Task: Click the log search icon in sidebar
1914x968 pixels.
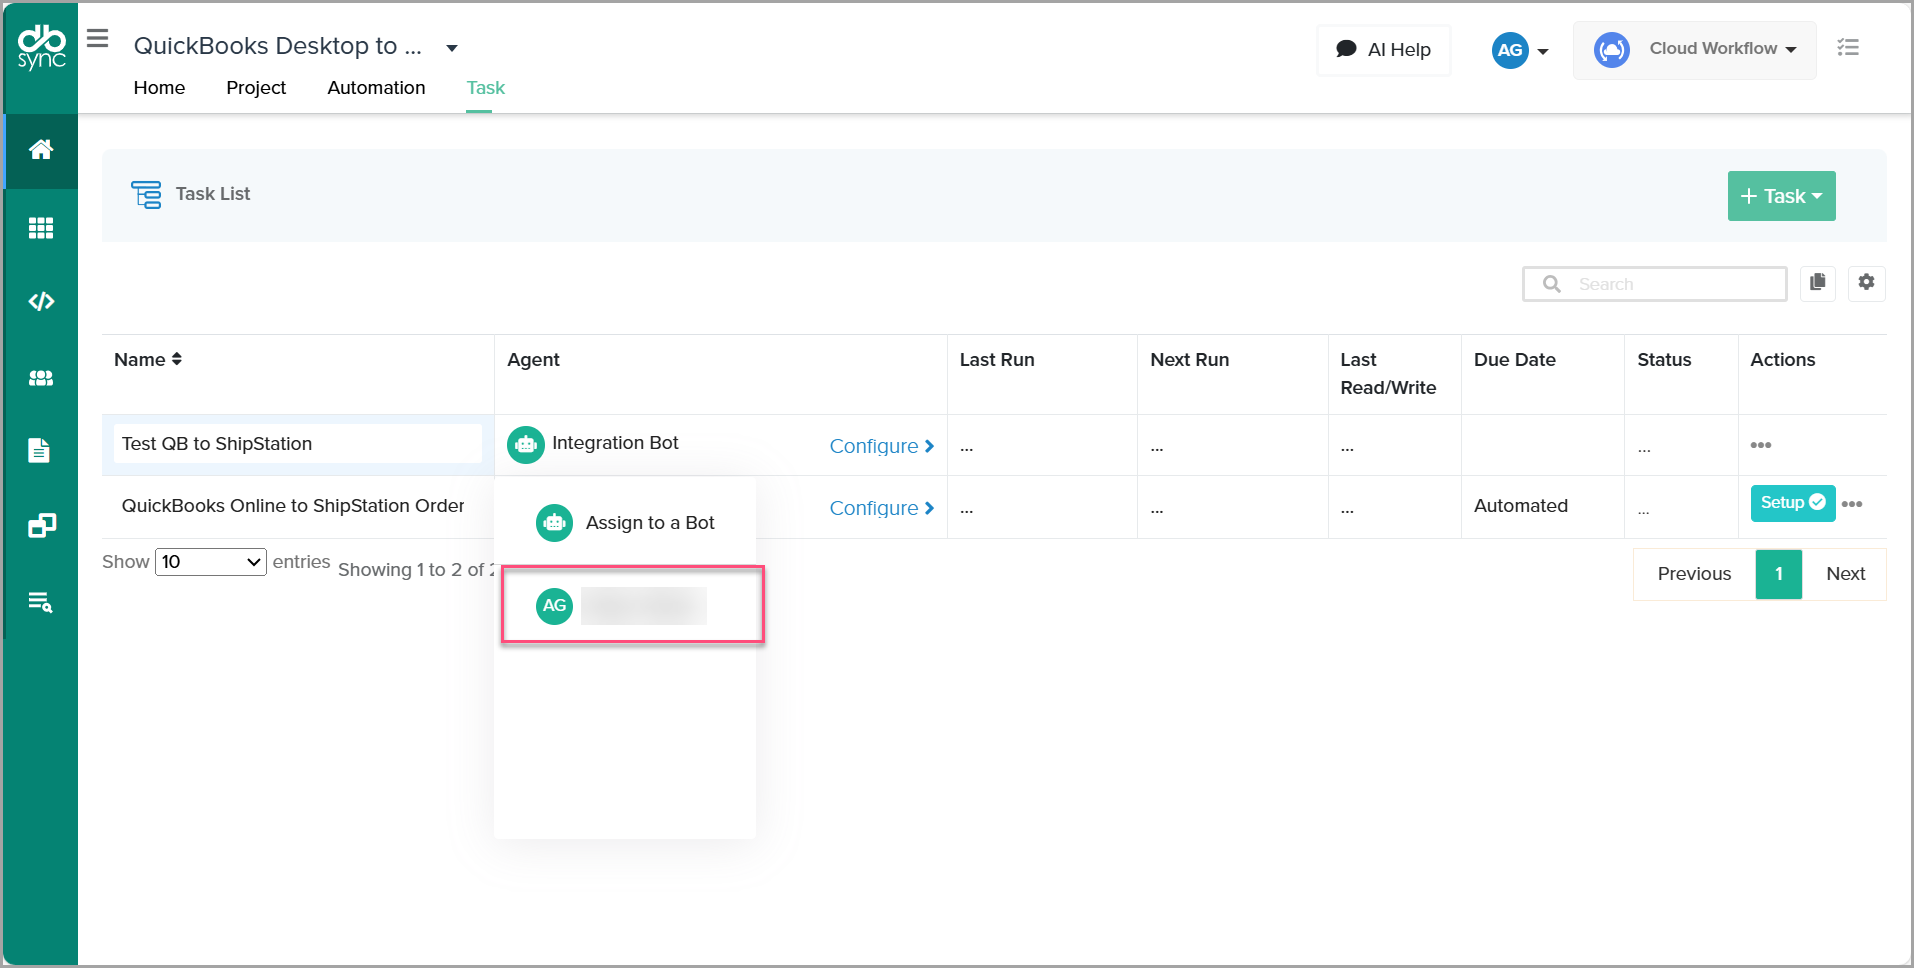Action: click(x=41, y=602)
